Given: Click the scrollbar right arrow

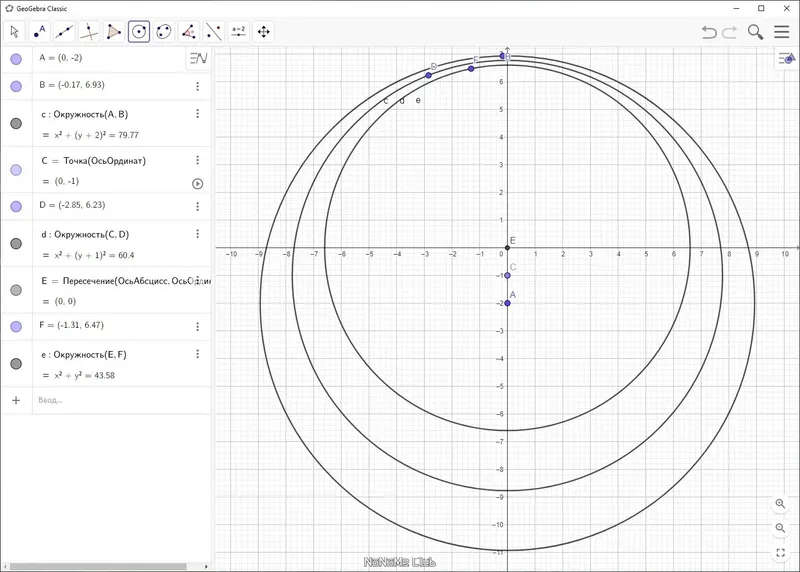Looking at the screenshot, I should [x=206, y=566].
